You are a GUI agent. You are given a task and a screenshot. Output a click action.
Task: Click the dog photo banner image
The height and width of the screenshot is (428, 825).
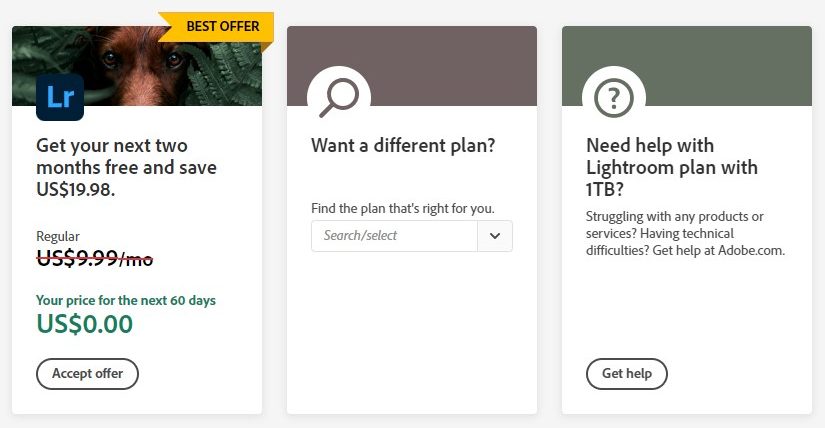pyautogui.click(x=137, y=66)
